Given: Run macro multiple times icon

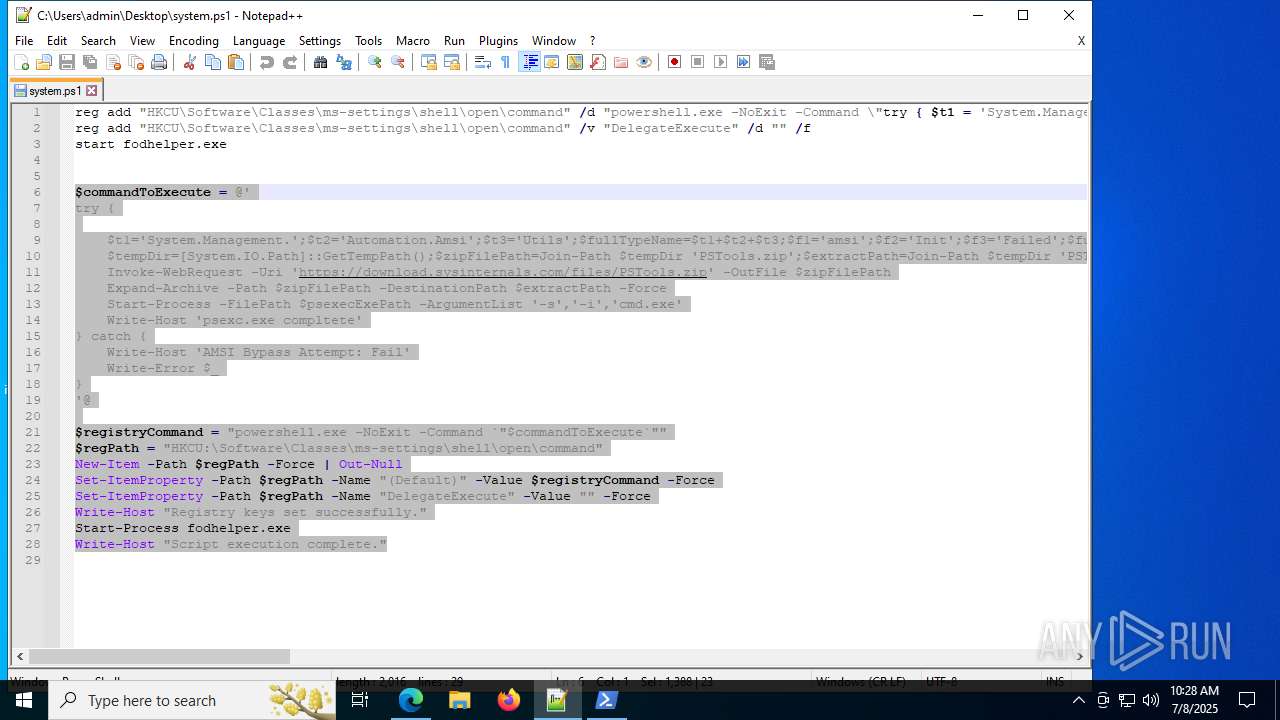Looking at the screenshot, I should pos(744,62).
